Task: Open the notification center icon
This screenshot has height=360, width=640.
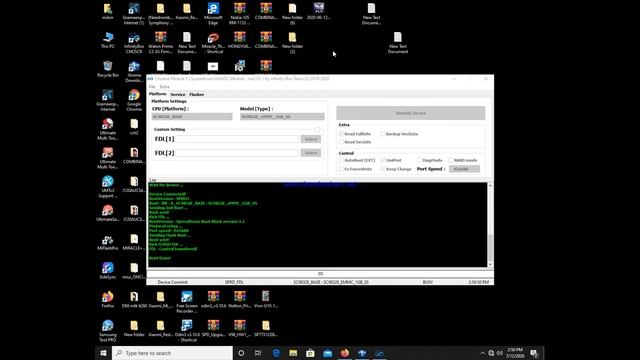Action: tap(533, 353)
